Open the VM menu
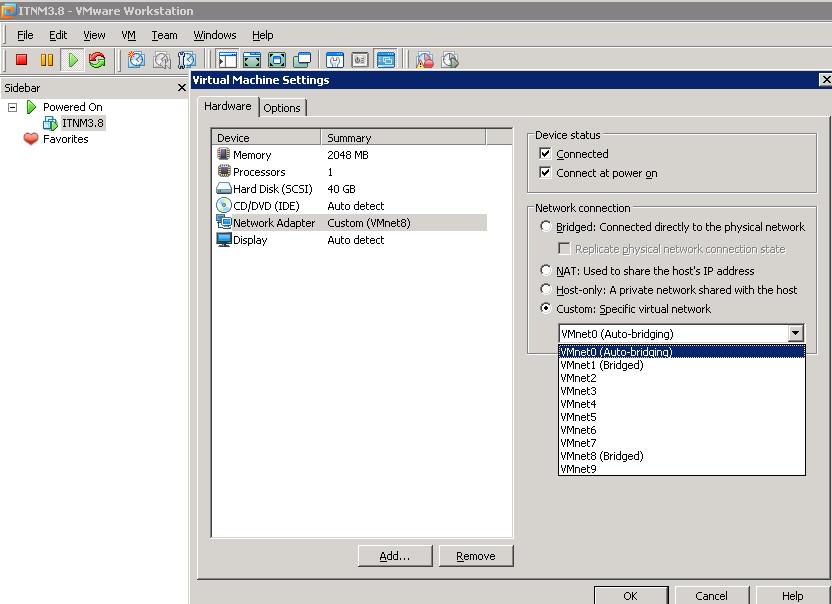The width and height of the screenshot is (832, 604). 128,35
